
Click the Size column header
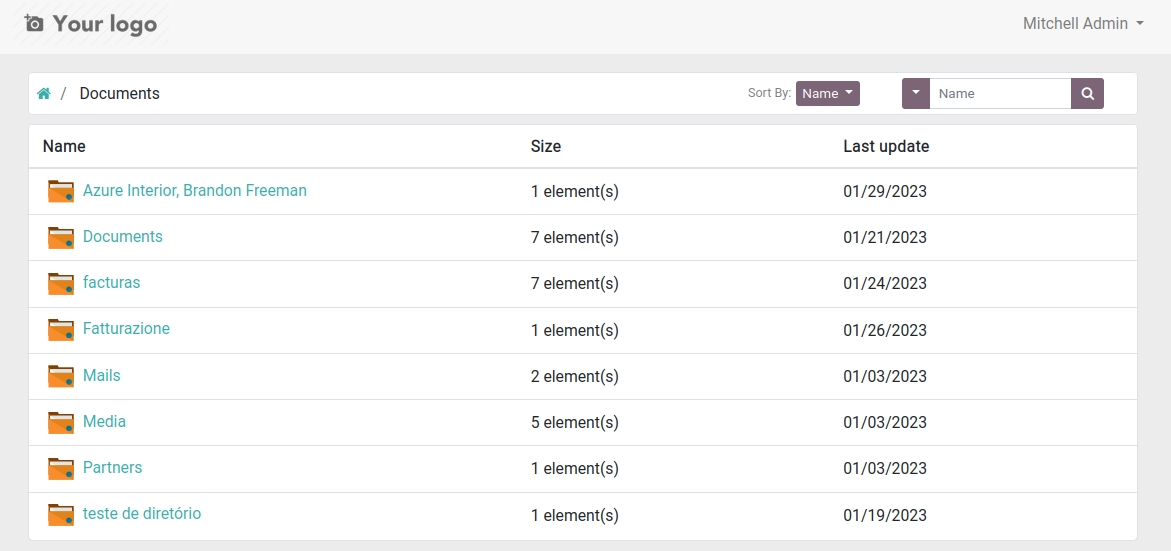point(545,146)
